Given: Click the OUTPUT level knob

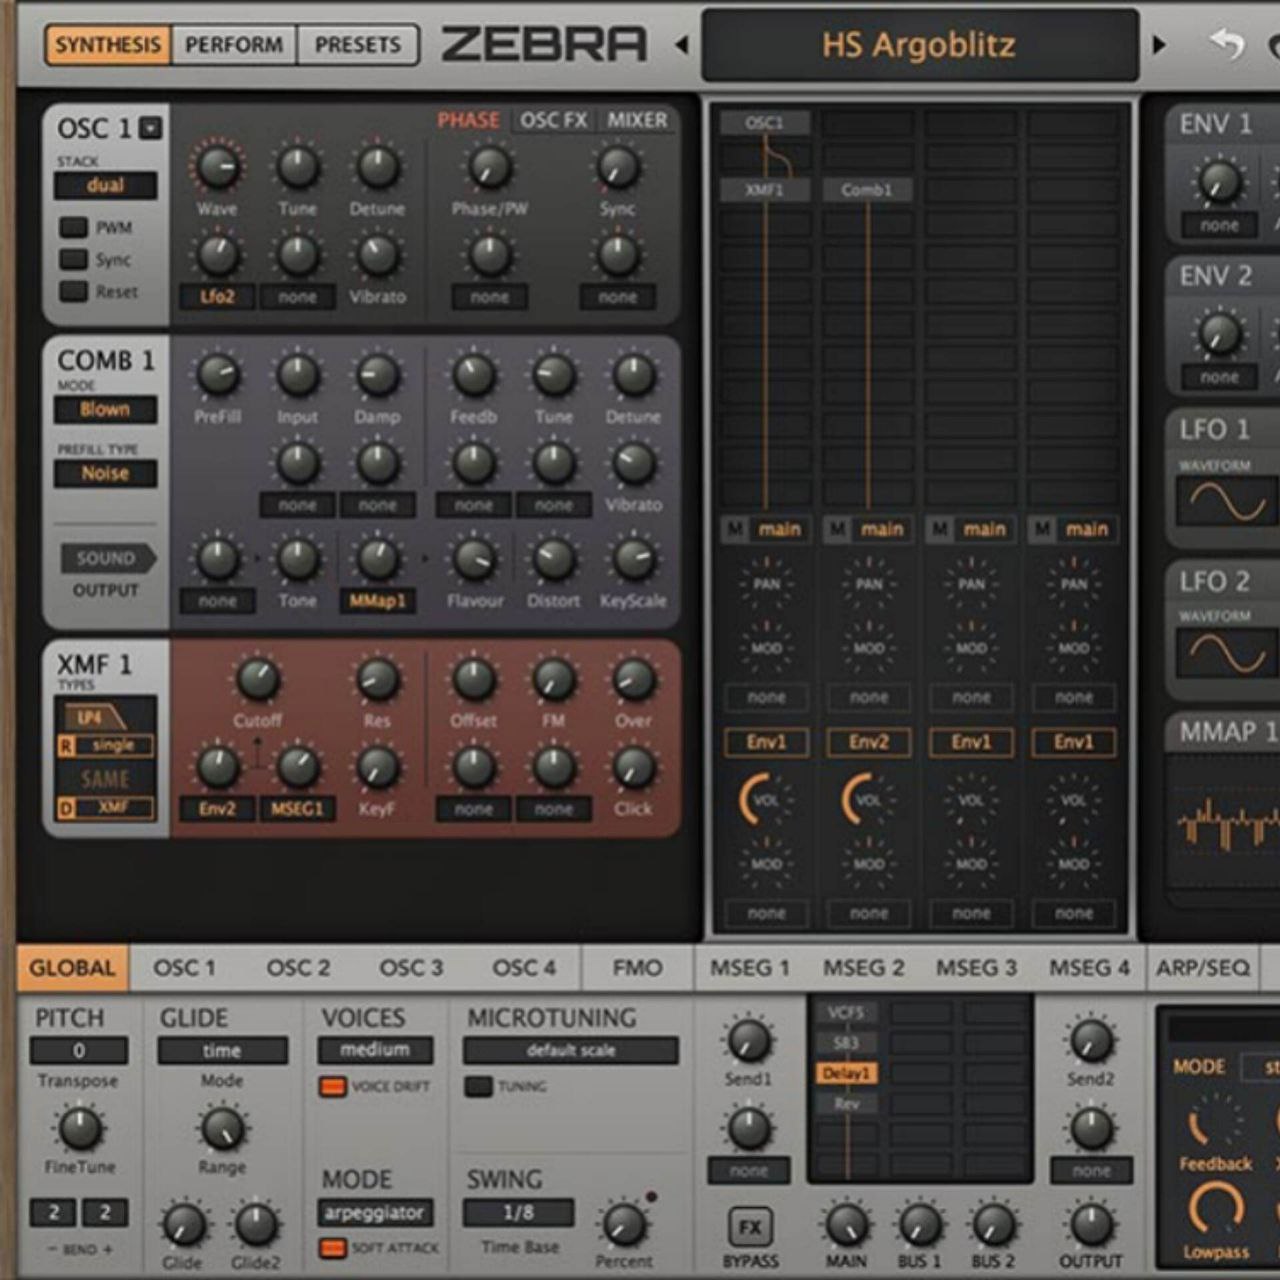Looking at the screenshot, I should click(x=1091, y=1225).
